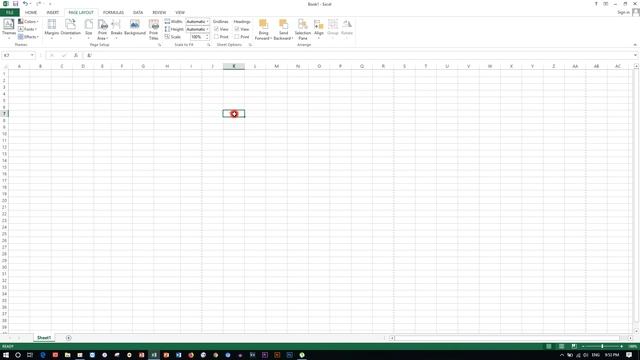The height and width of the screenshot is (360, 640).
Task: Open the theme Effects dropdown
Action: pos(28,37)
